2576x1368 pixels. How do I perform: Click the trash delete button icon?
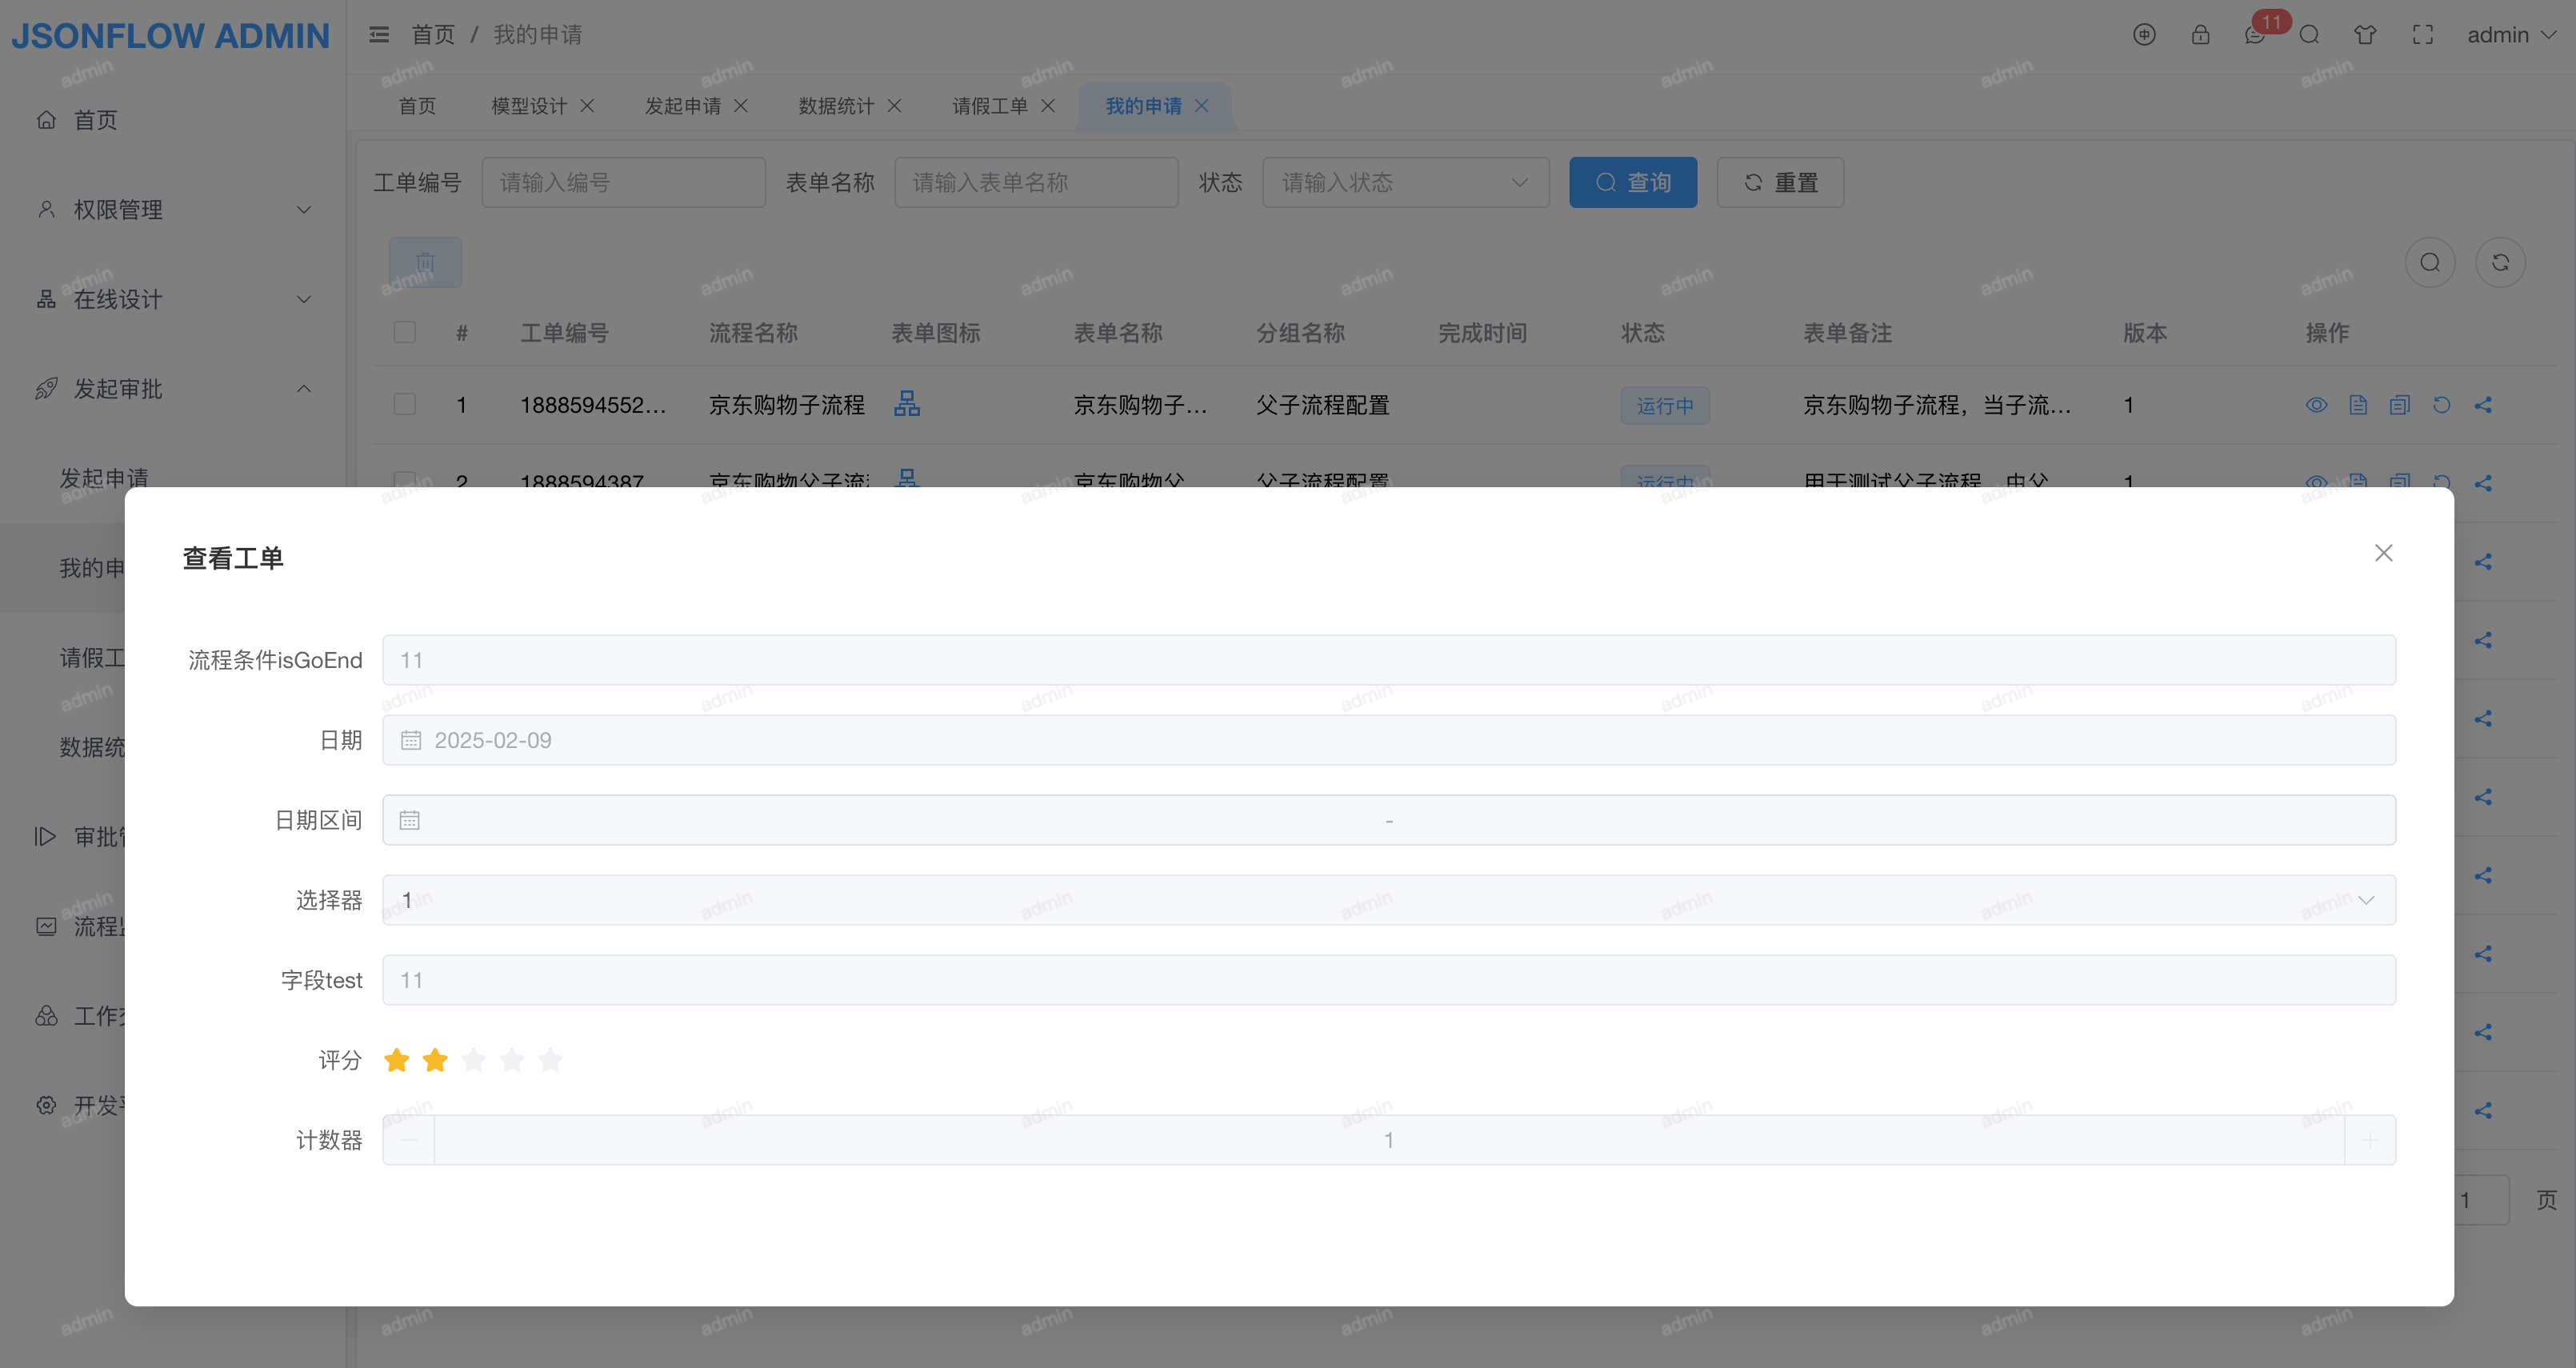425,262
